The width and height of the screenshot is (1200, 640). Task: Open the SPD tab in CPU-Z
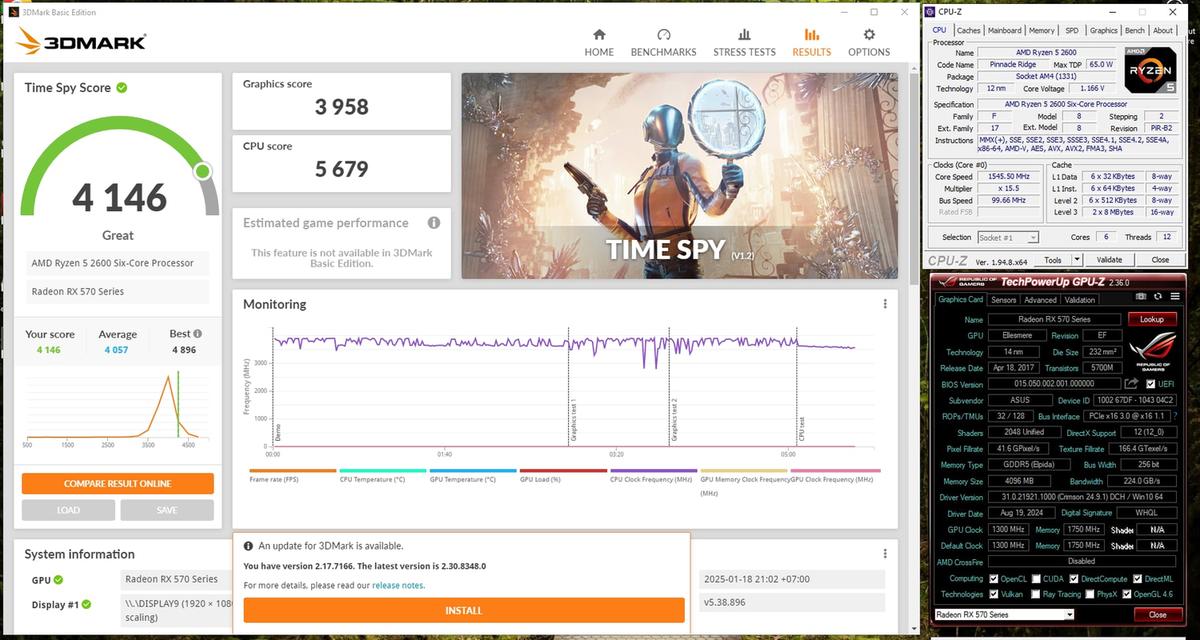[x=1072, y=30]
